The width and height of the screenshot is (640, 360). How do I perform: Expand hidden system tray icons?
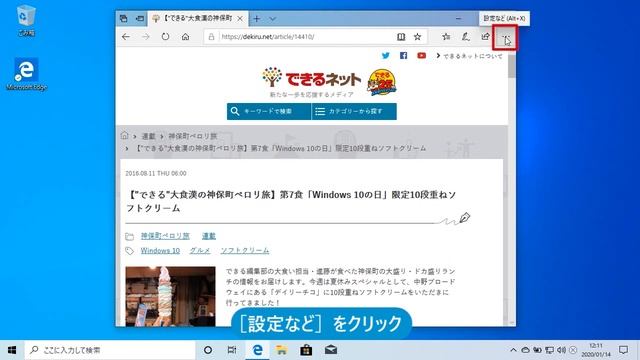513,350
